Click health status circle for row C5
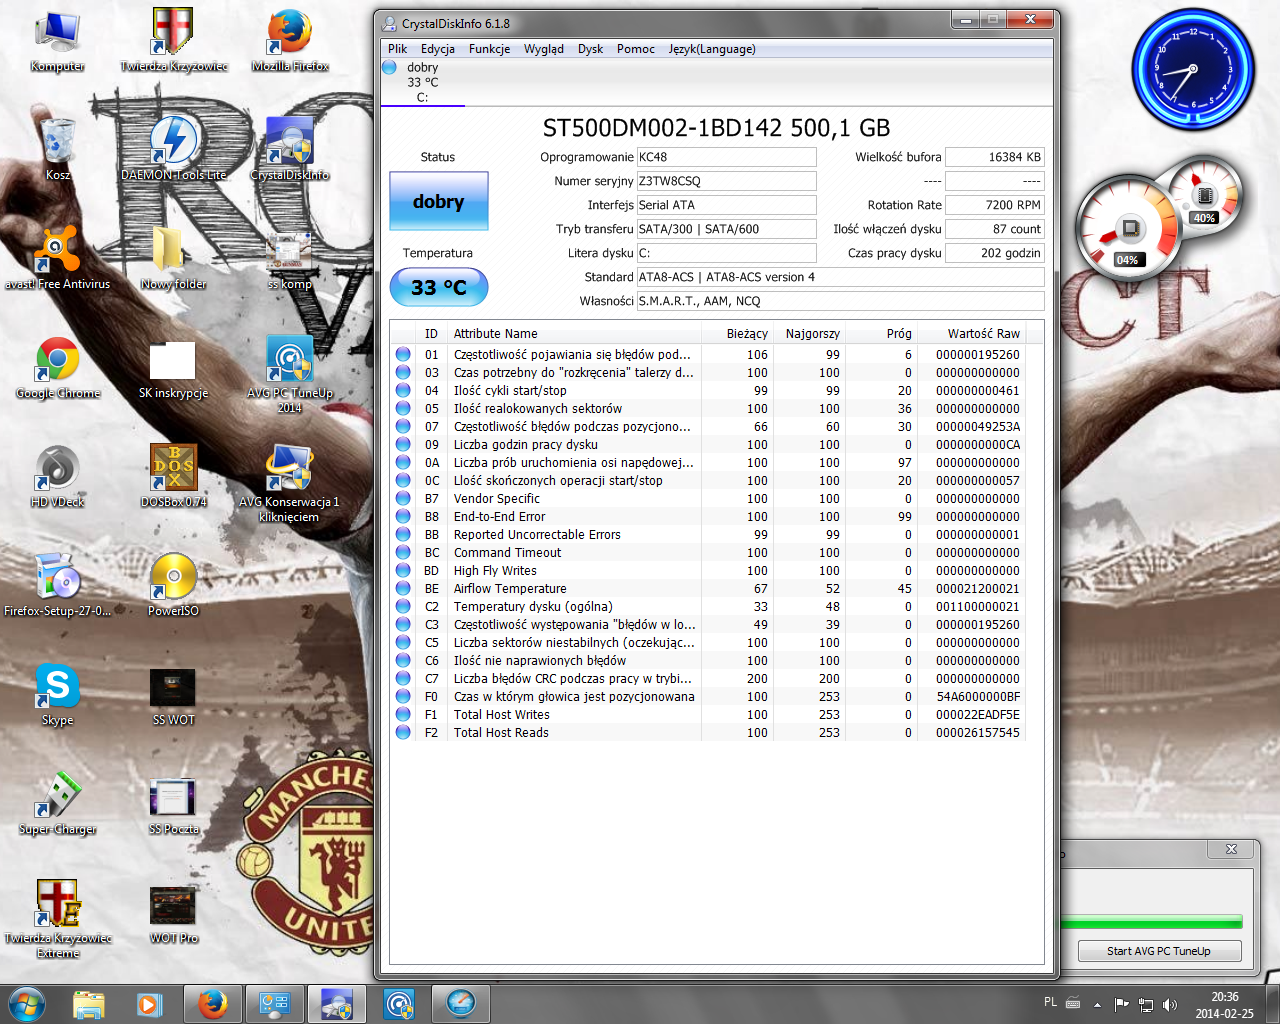Screen dimensions: 1280x1024 click(403, 642)
